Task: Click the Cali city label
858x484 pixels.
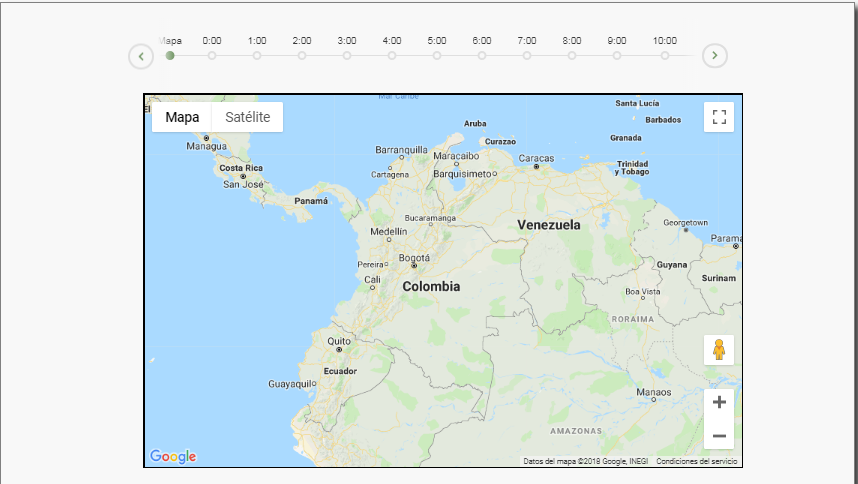Action: 372,279
